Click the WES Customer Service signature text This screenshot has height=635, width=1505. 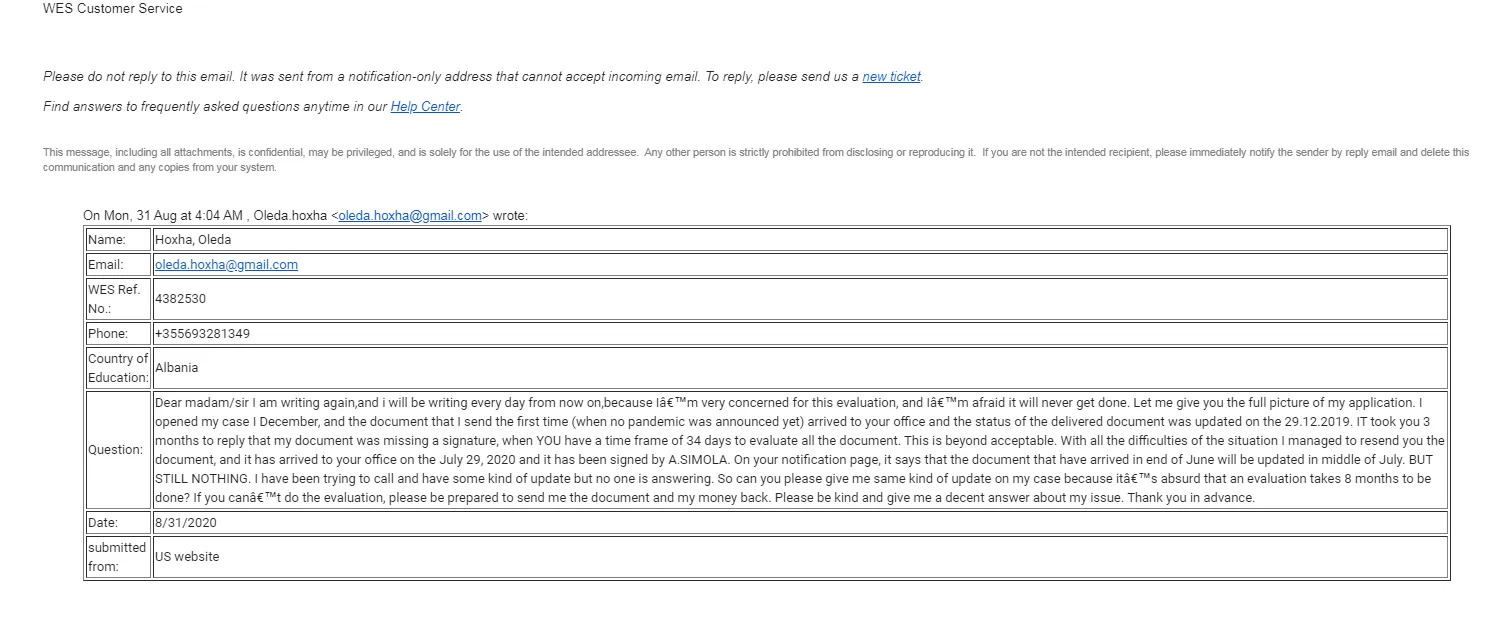click(x=112, y=9)
